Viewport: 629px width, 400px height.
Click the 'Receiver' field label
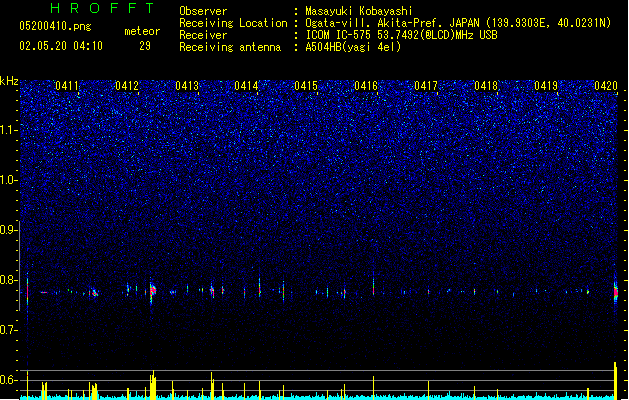203,35
